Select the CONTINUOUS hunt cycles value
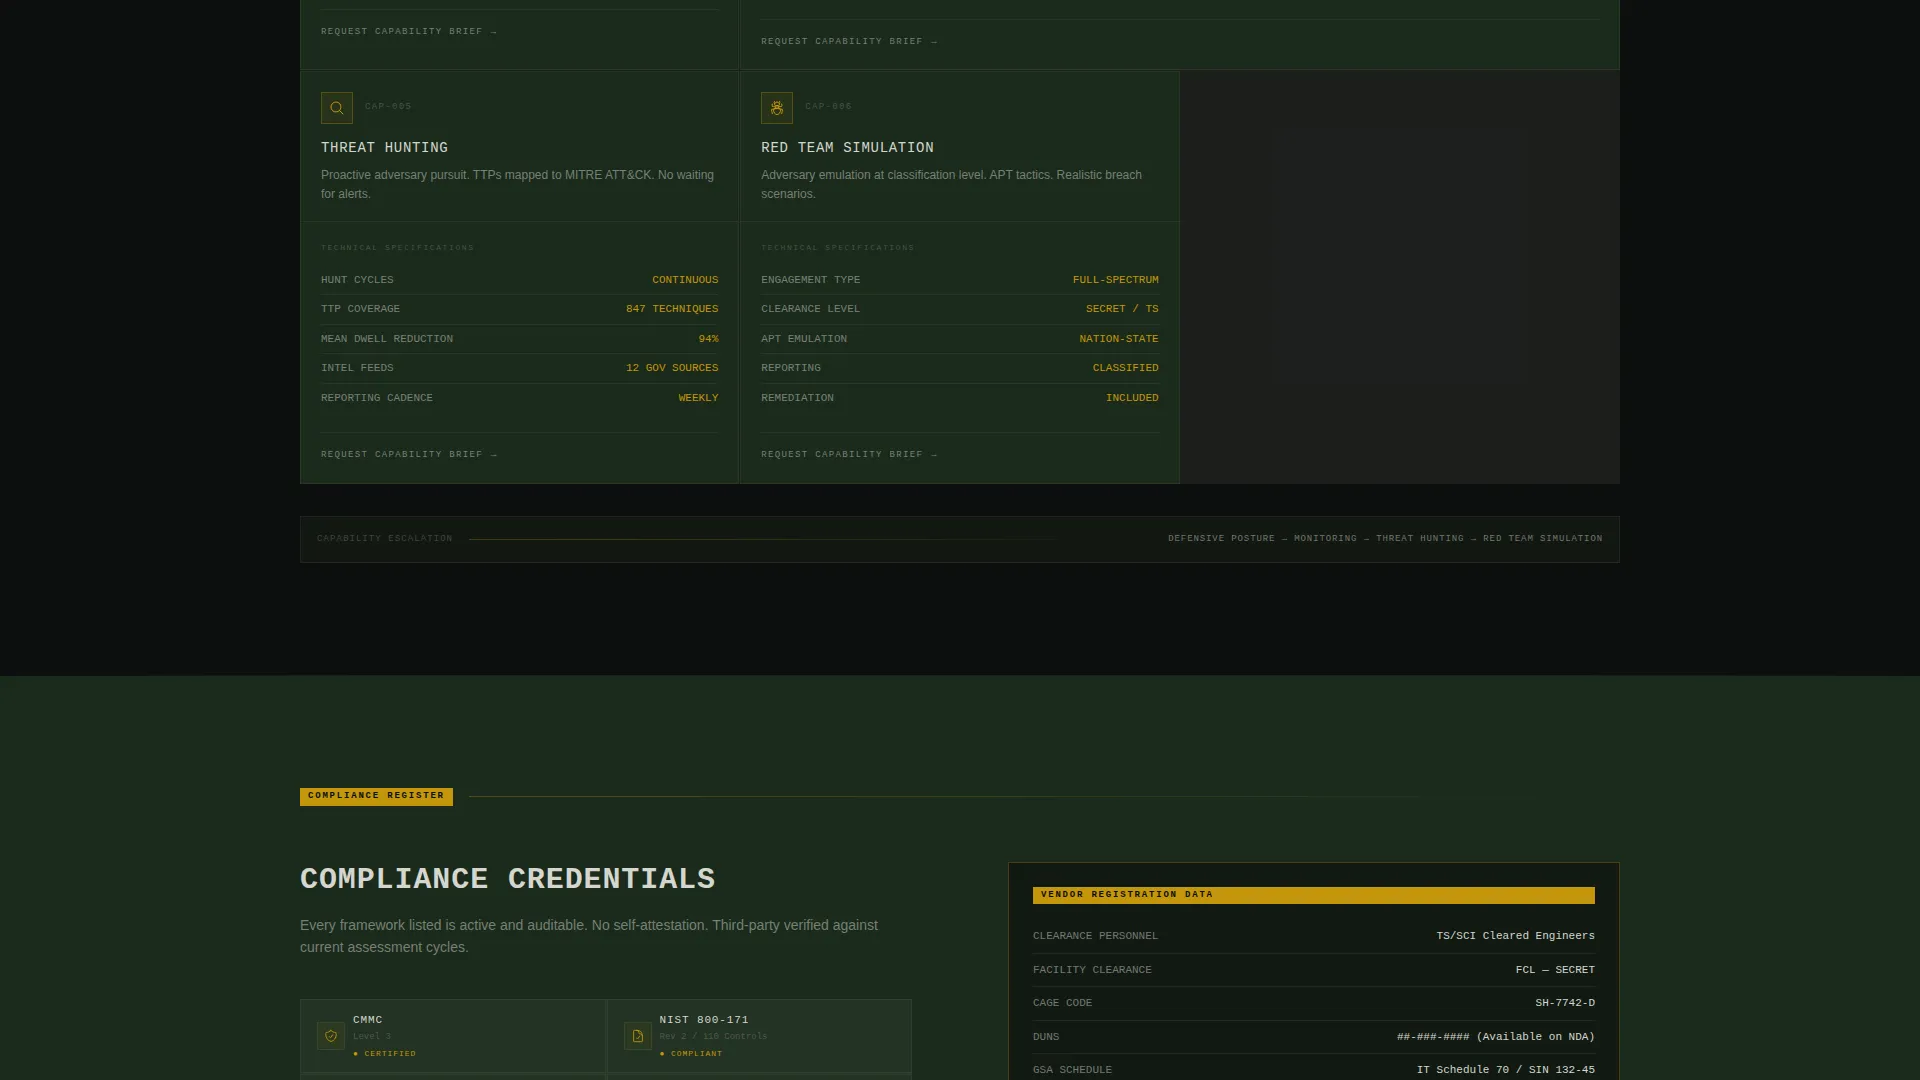This screenshot has height=1080, width=1920. pos(685,280)
